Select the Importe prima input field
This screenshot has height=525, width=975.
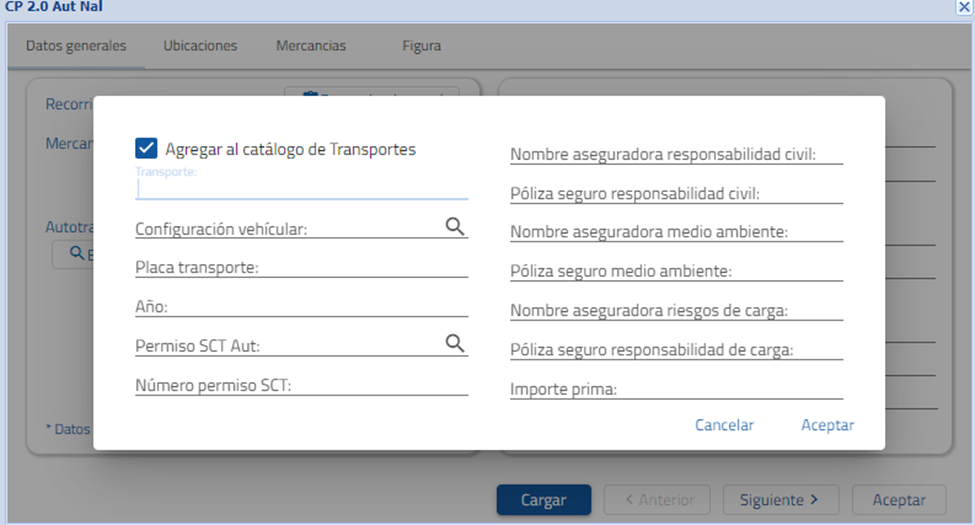coord(676,389)
